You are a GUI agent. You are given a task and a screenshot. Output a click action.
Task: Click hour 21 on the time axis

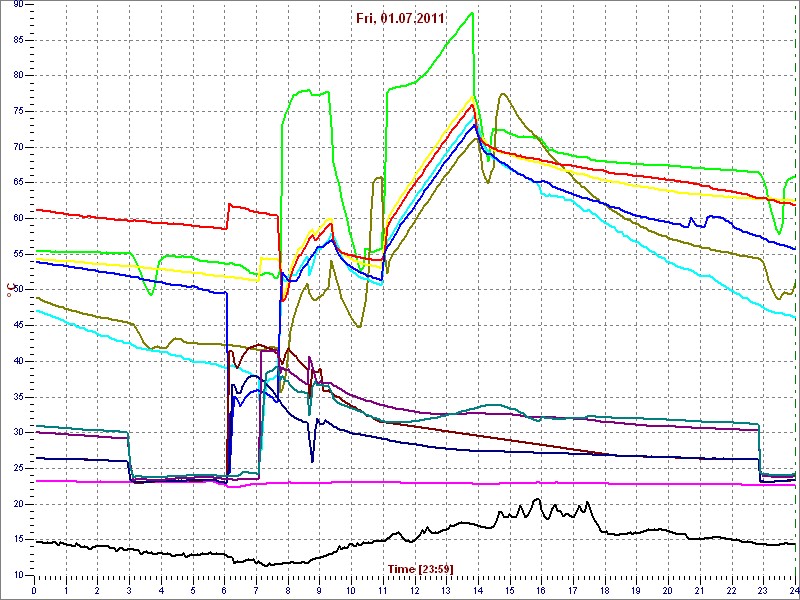point(700,591)
